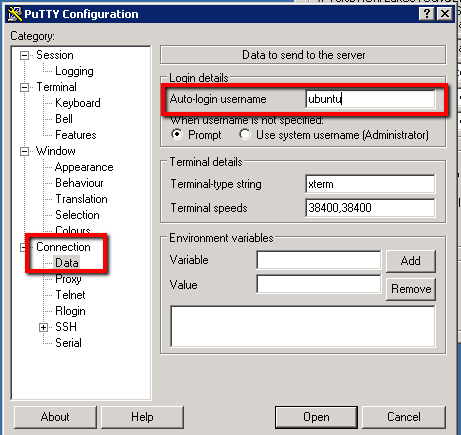The image size is (461, 435).
Task: Select the Appearance category
Action: 84,167
